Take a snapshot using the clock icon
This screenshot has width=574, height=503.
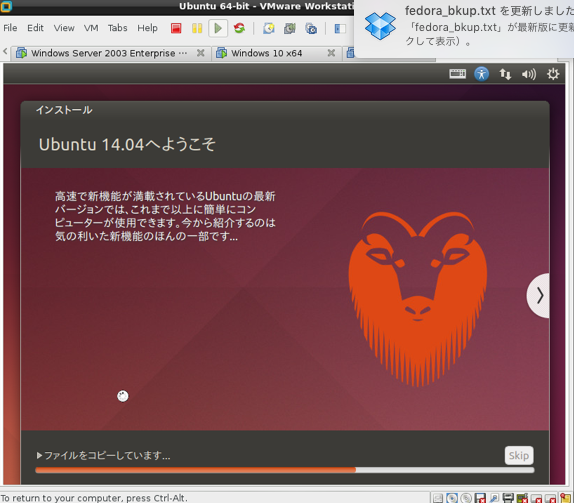point(269,28)
